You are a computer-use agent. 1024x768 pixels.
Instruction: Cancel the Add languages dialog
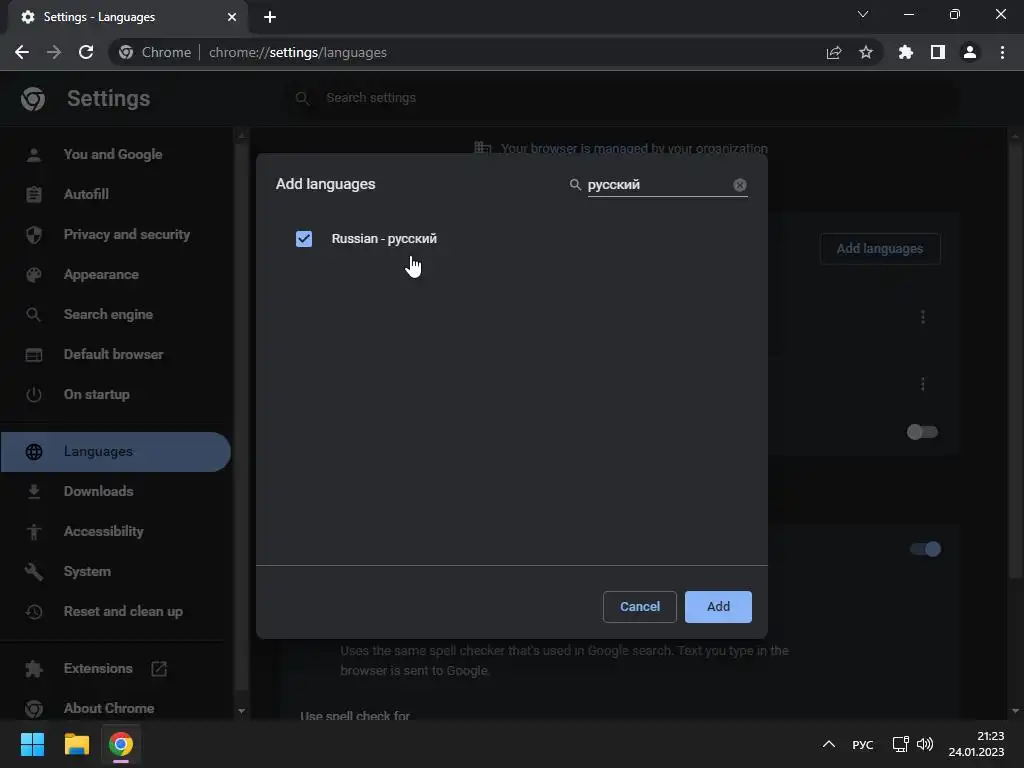pyautogui.click(x=639, y=607)
